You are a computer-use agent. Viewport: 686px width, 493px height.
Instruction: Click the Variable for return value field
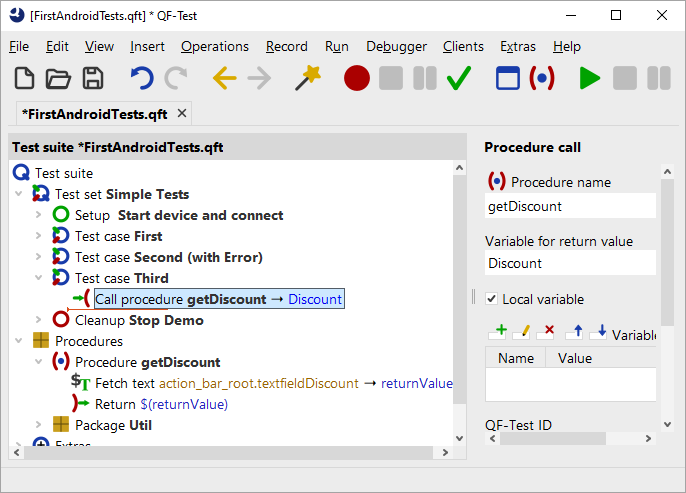pyautogui.click(x=570, y=263)
